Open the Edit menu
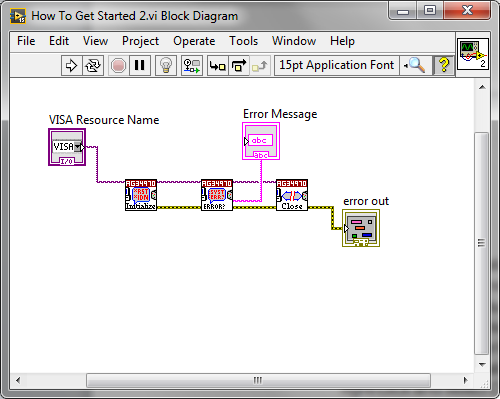Screen dimensions: 500x399 pos(59,41)
